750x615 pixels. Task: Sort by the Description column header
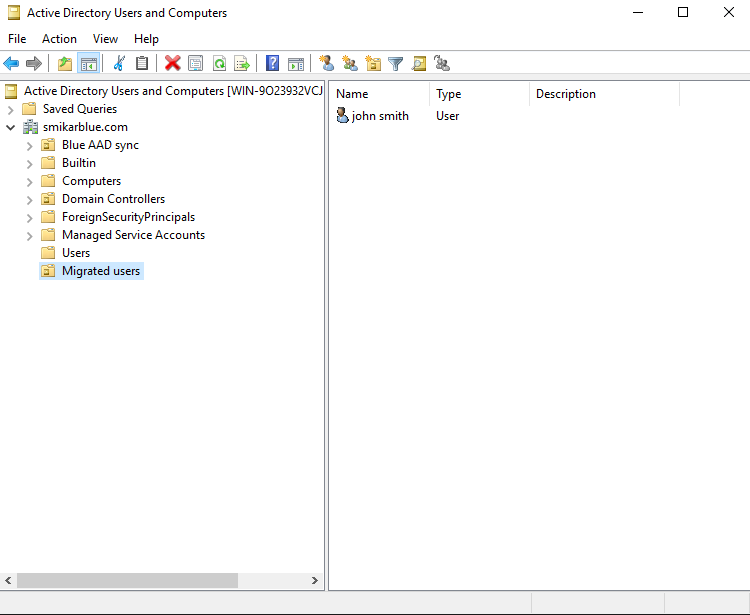[605, 94]
